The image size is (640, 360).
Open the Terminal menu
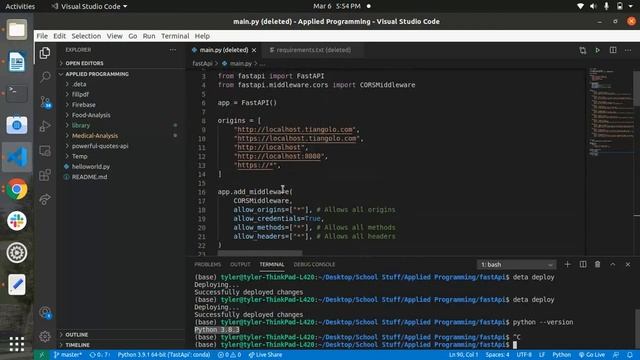tap(175, 36)
